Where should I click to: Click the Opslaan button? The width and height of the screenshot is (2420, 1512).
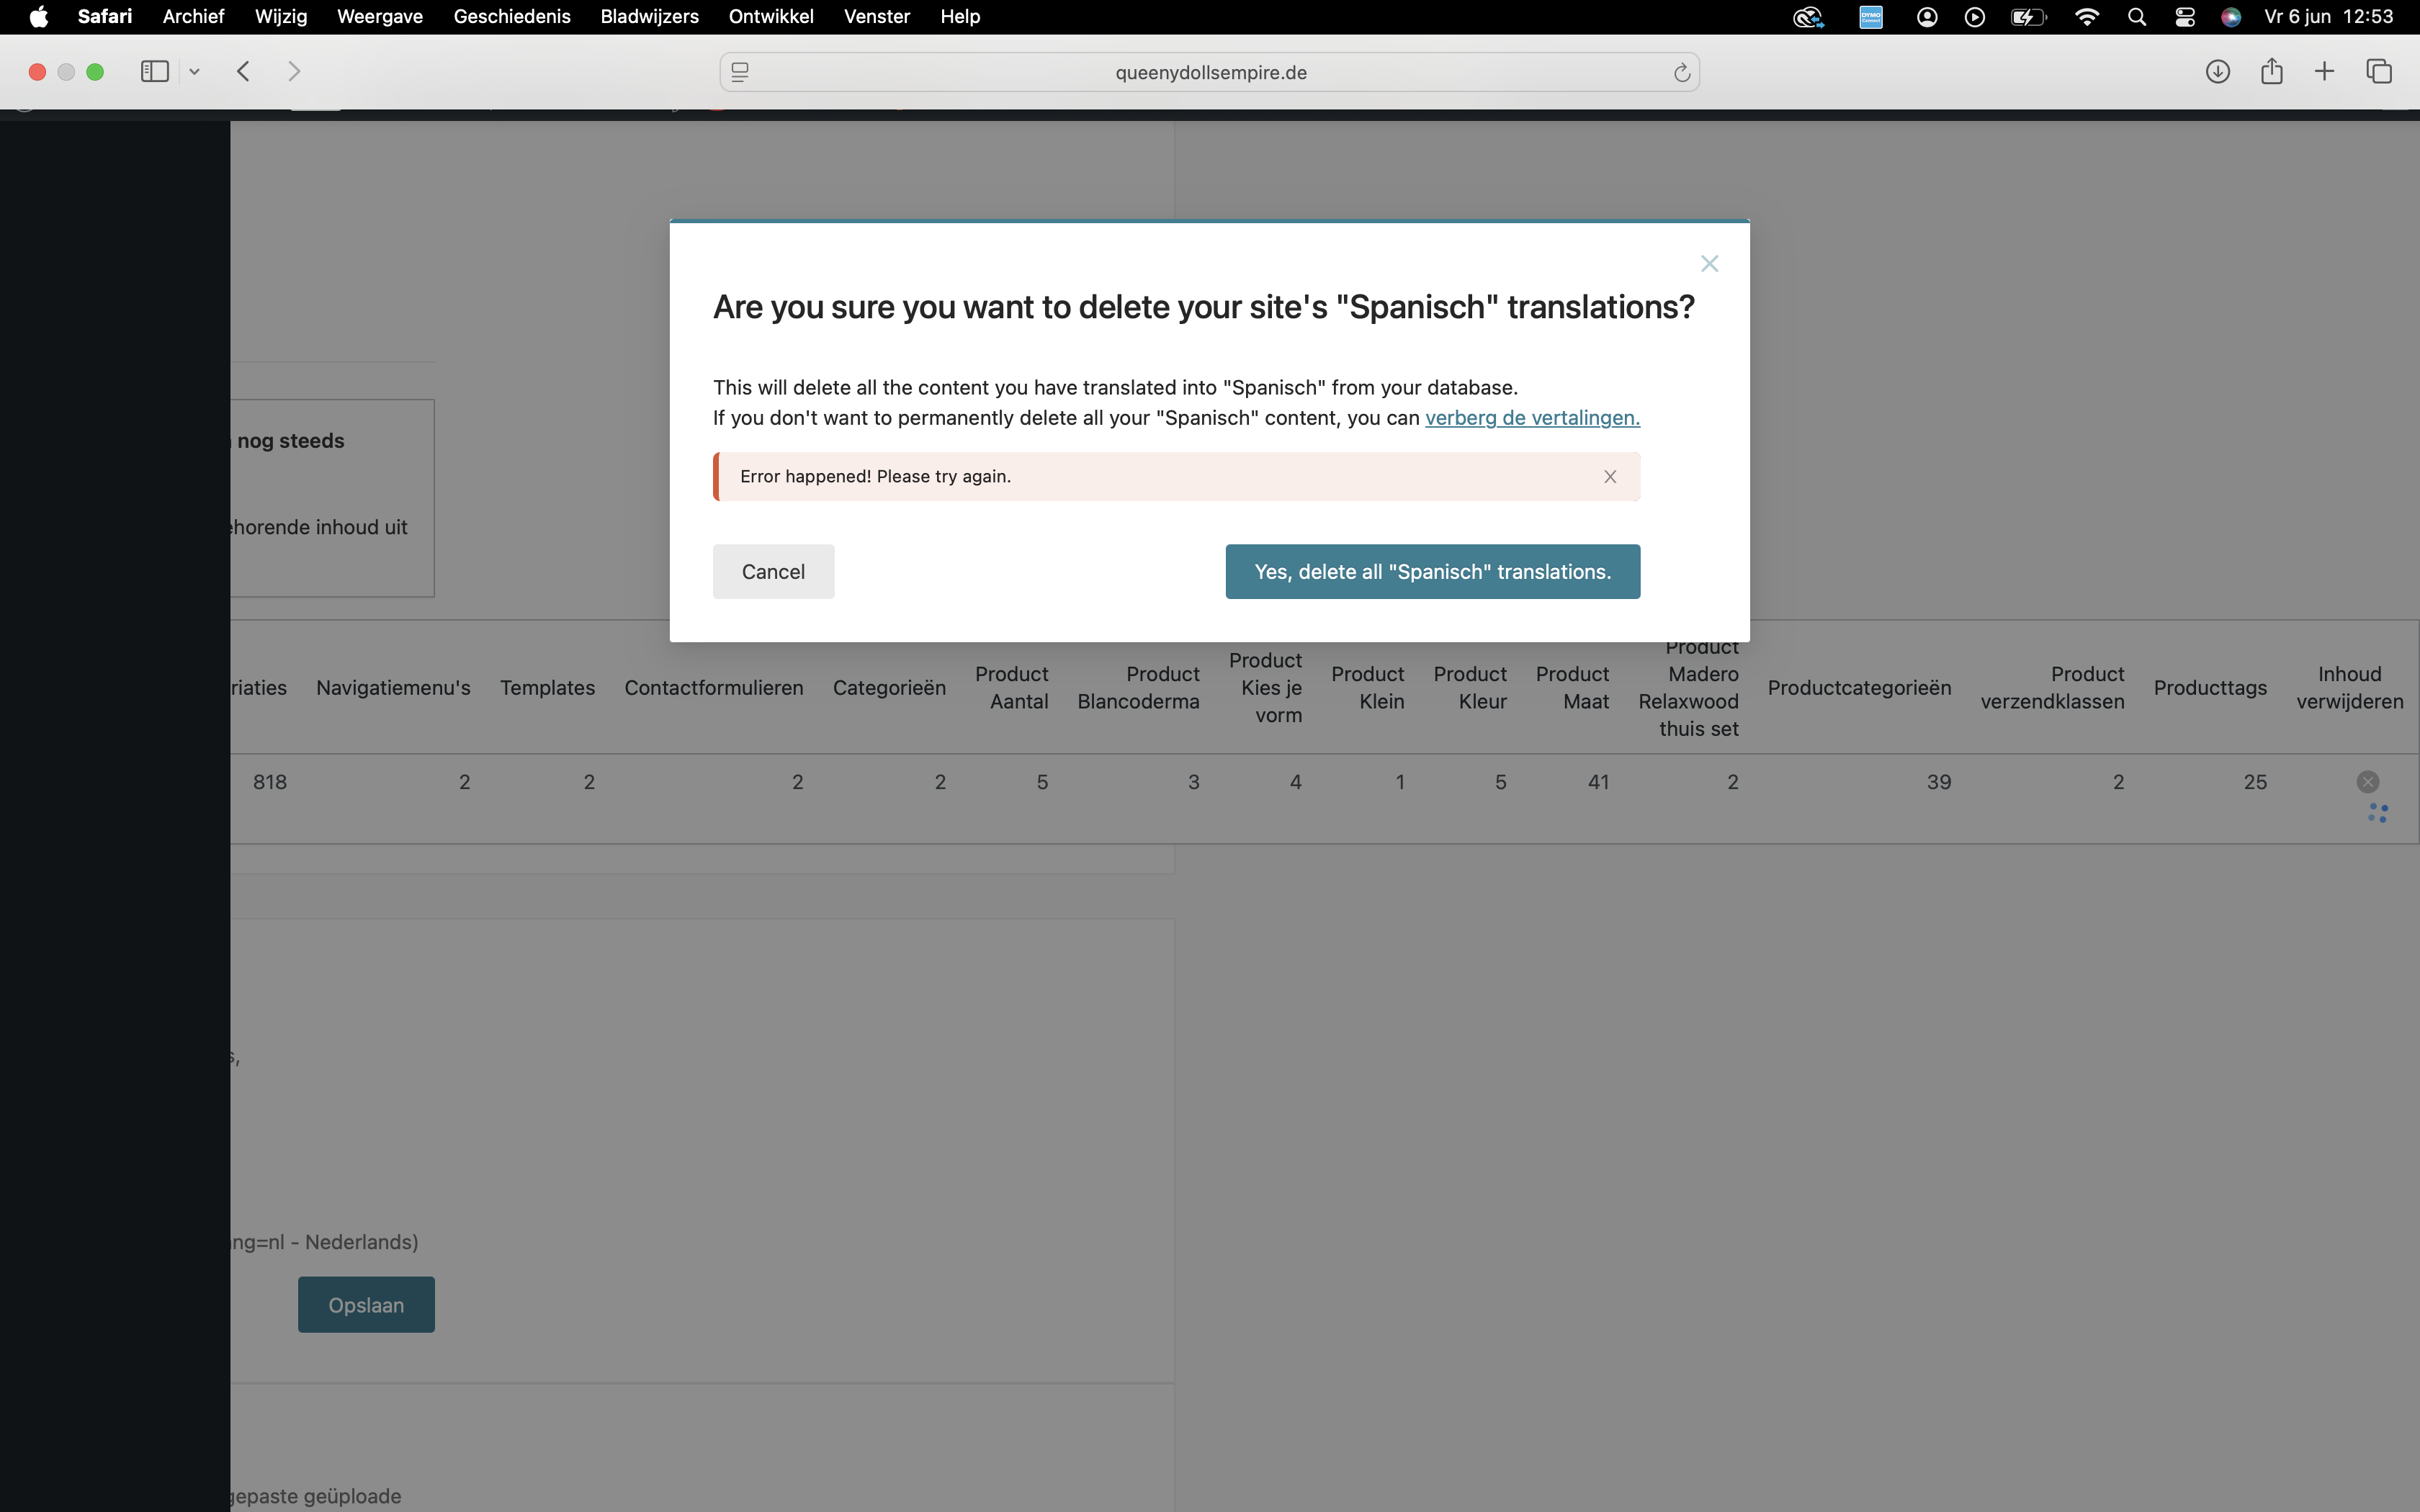366,1304
